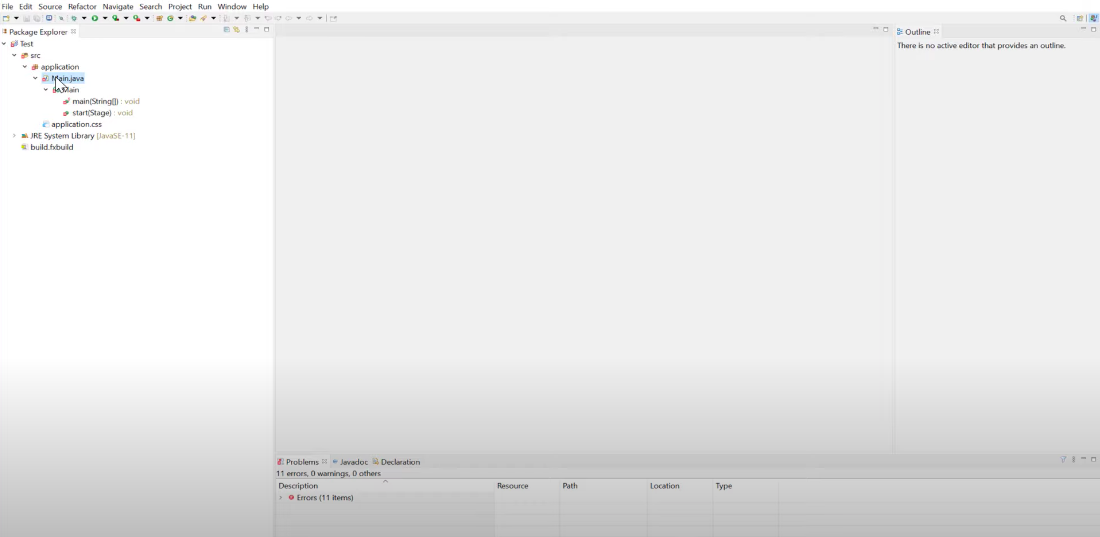Image resolution: width=1100 pixels, height=537 pixels.
Task: Collapse the Main.java tree node
Action: [35, 78]
